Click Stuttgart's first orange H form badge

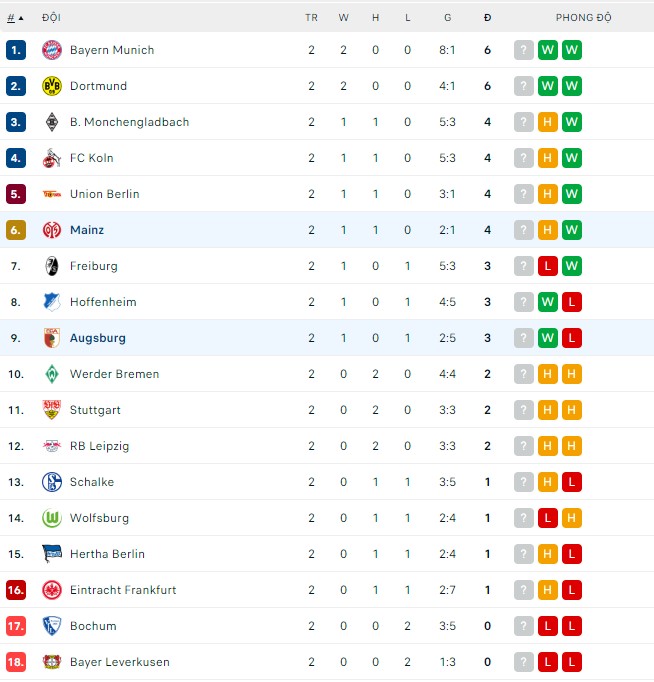(547, 410)
